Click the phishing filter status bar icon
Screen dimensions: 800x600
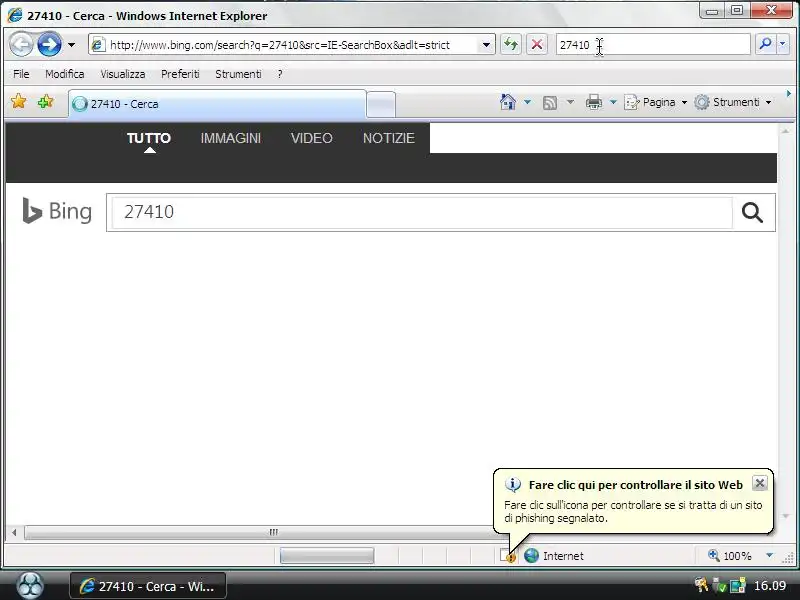coord(508,556)
